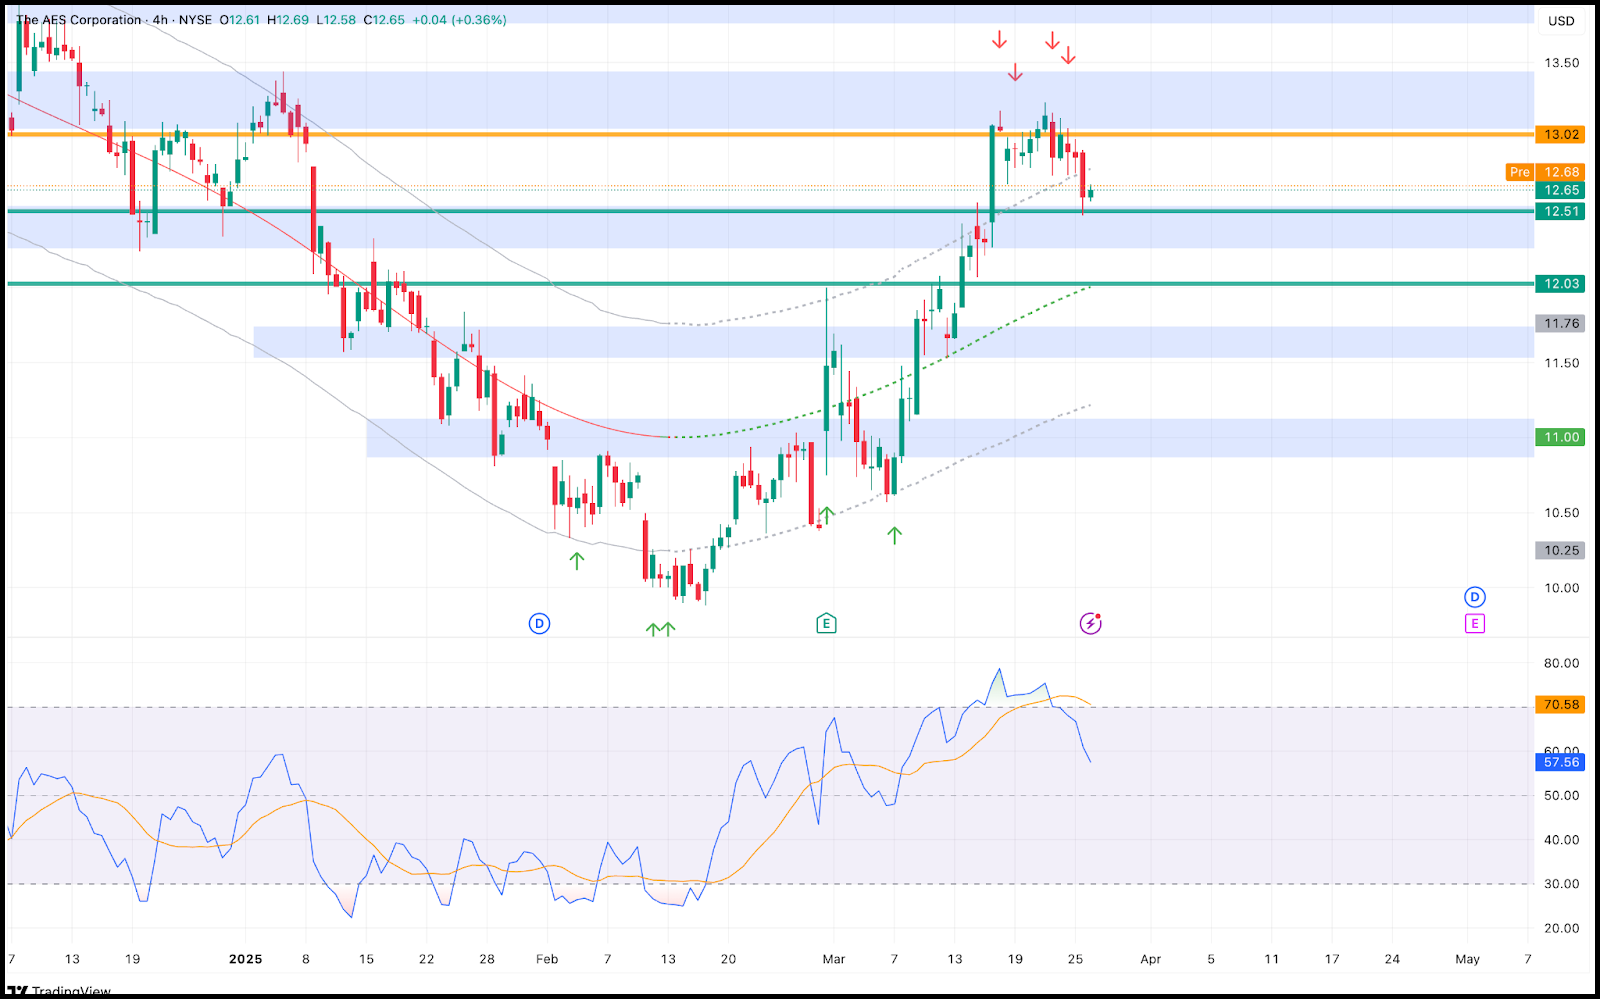Click the 22 date label on time axis
The image size is (1600, 999).
pos(427,959)
